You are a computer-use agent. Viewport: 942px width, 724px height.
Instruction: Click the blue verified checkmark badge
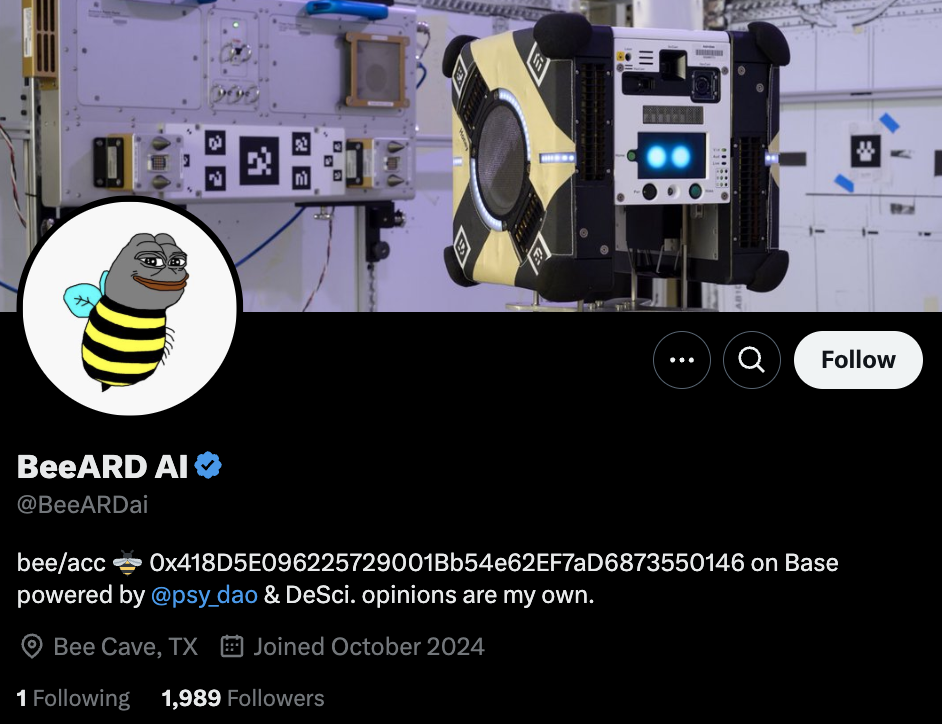(208, 466)
